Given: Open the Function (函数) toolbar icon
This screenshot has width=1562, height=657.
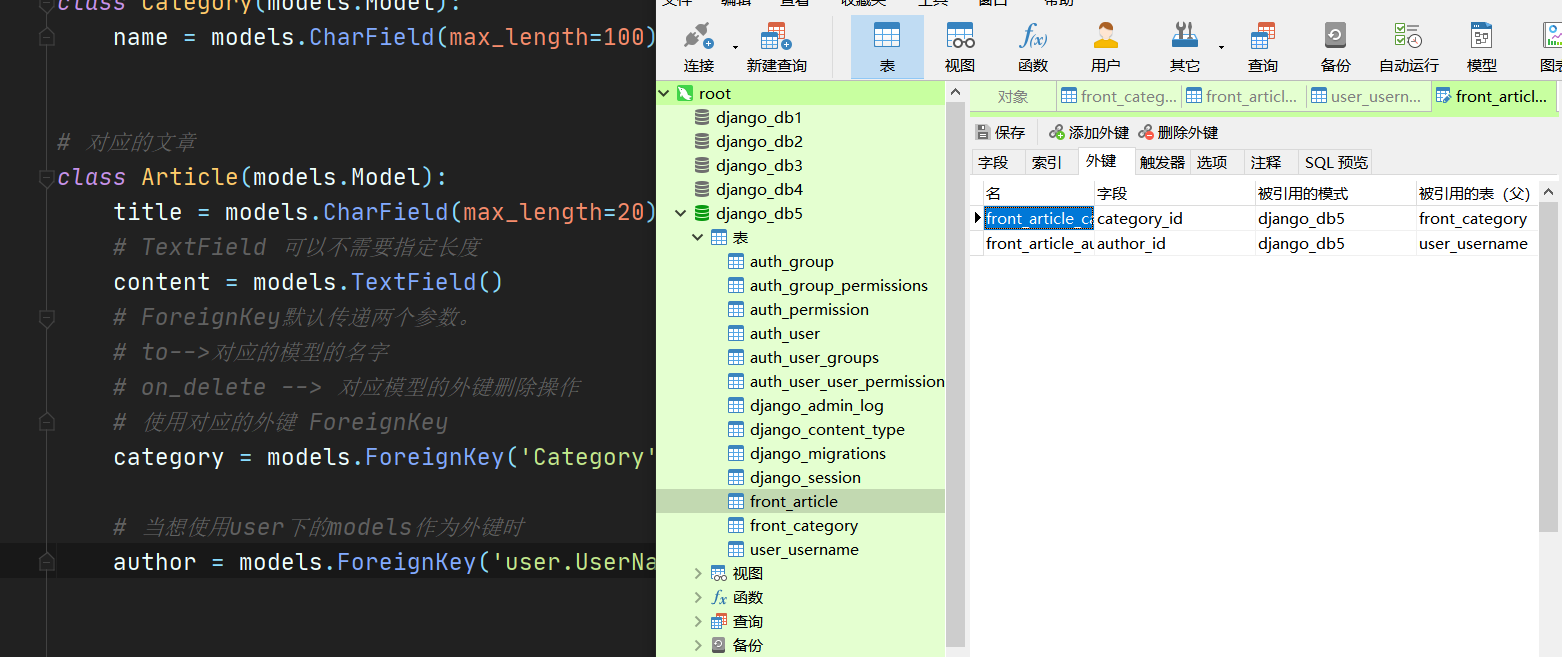Looking at the screenshot, I should click(1033, 47).
